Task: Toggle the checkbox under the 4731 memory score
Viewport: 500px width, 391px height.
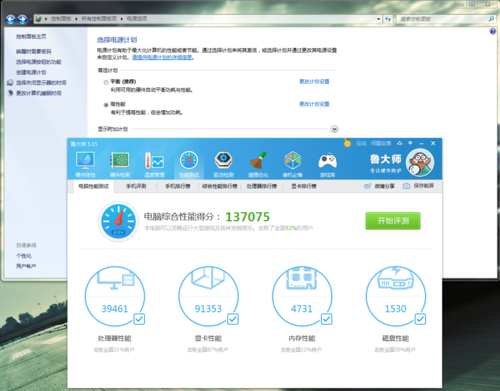Action: click(326, 319)
